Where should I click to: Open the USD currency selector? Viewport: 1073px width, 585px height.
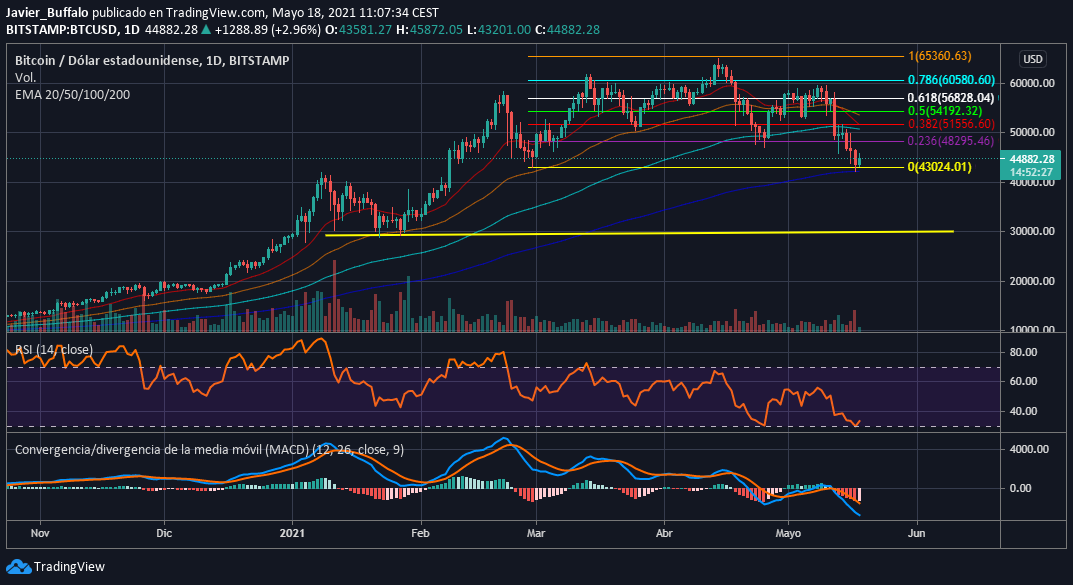1033,58
